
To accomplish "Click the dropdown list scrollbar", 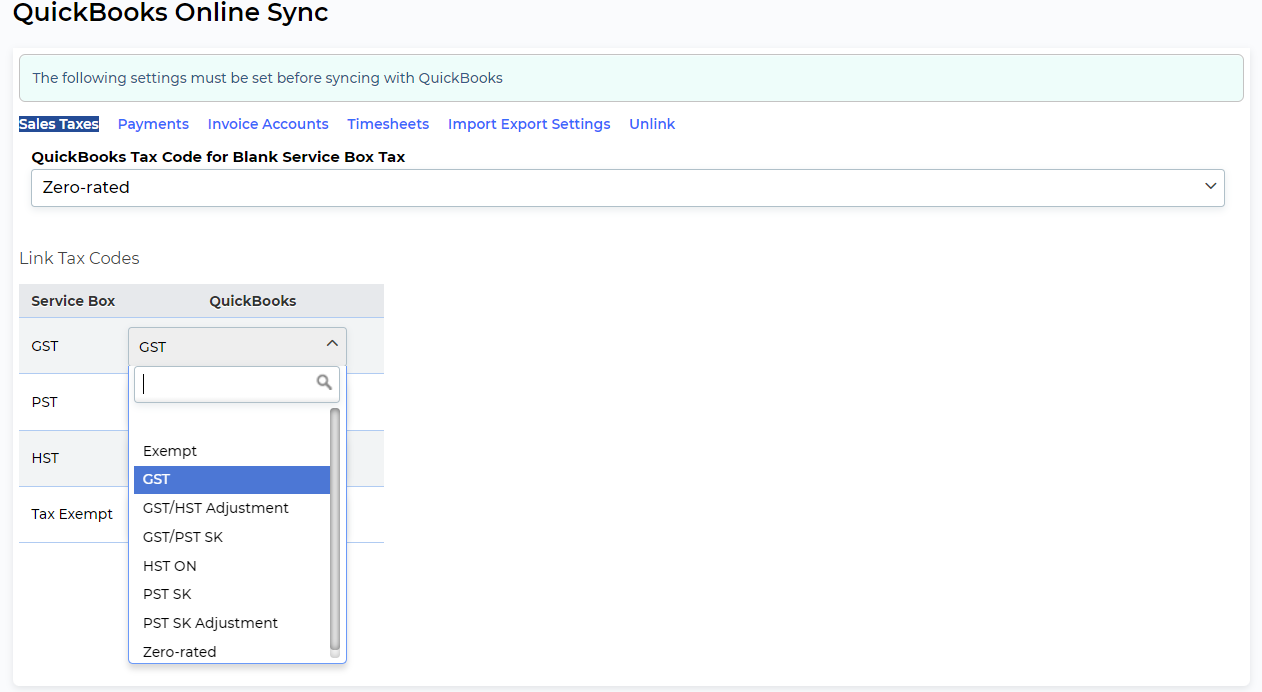I will click(x=335, y=530).
